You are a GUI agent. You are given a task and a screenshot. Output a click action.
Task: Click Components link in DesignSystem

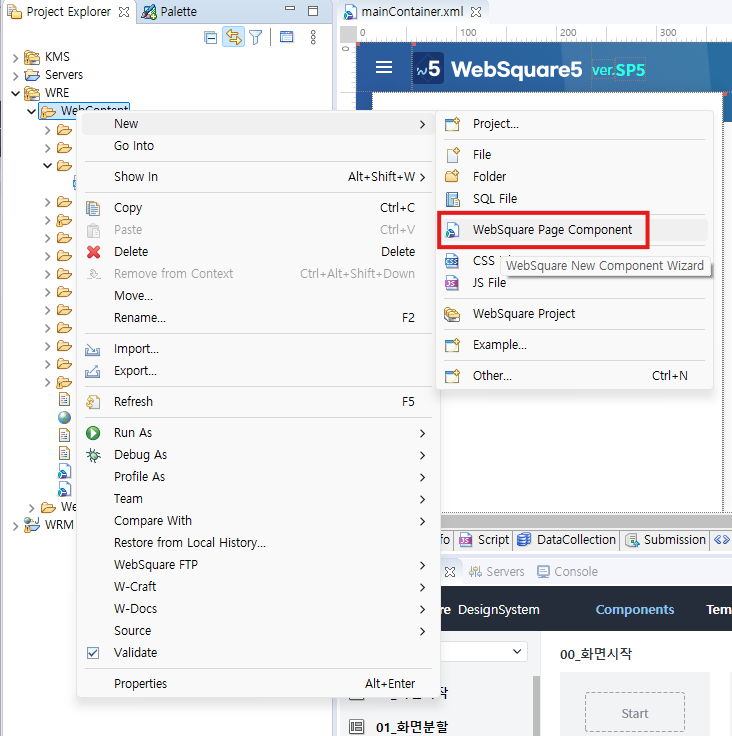click(634, 610)
